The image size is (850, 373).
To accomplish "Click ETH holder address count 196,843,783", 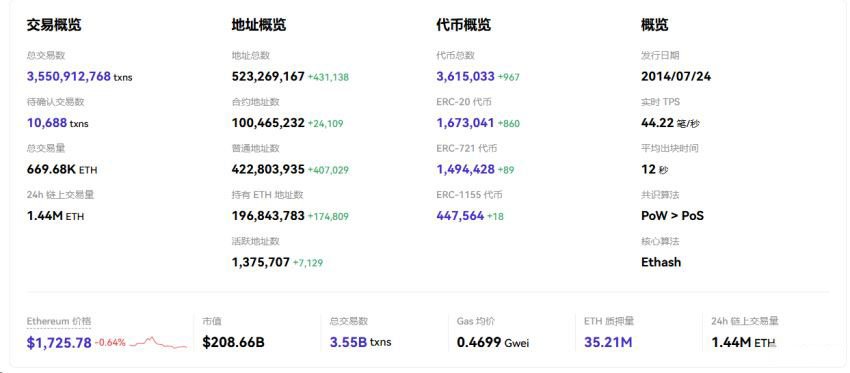I will tap(268, 216).
